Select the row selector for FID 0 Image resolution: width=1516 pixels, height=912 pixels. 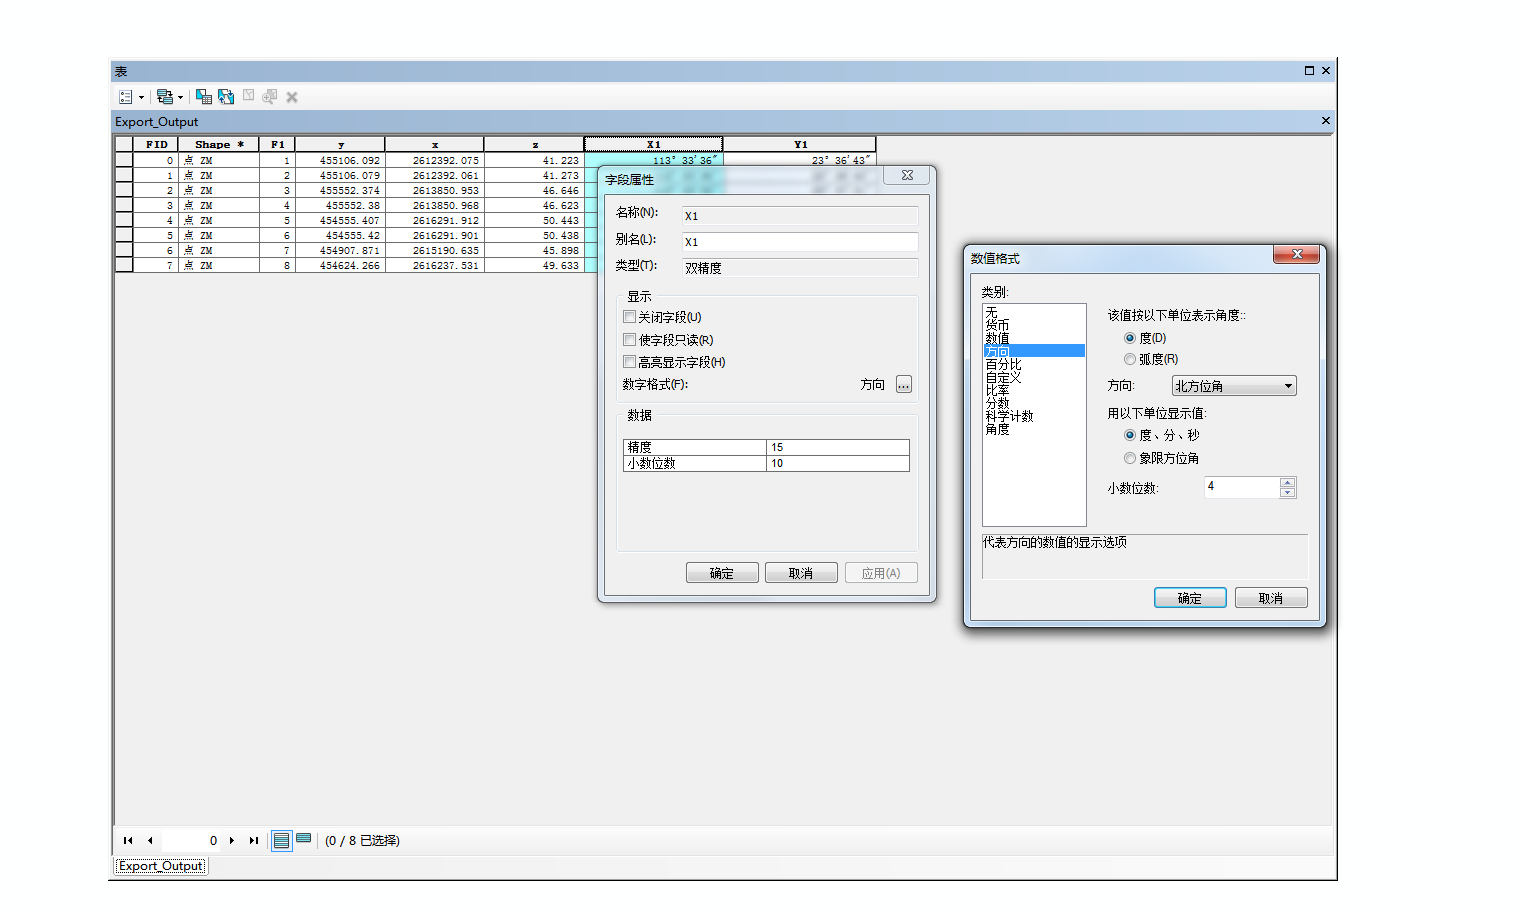[124, 160]
